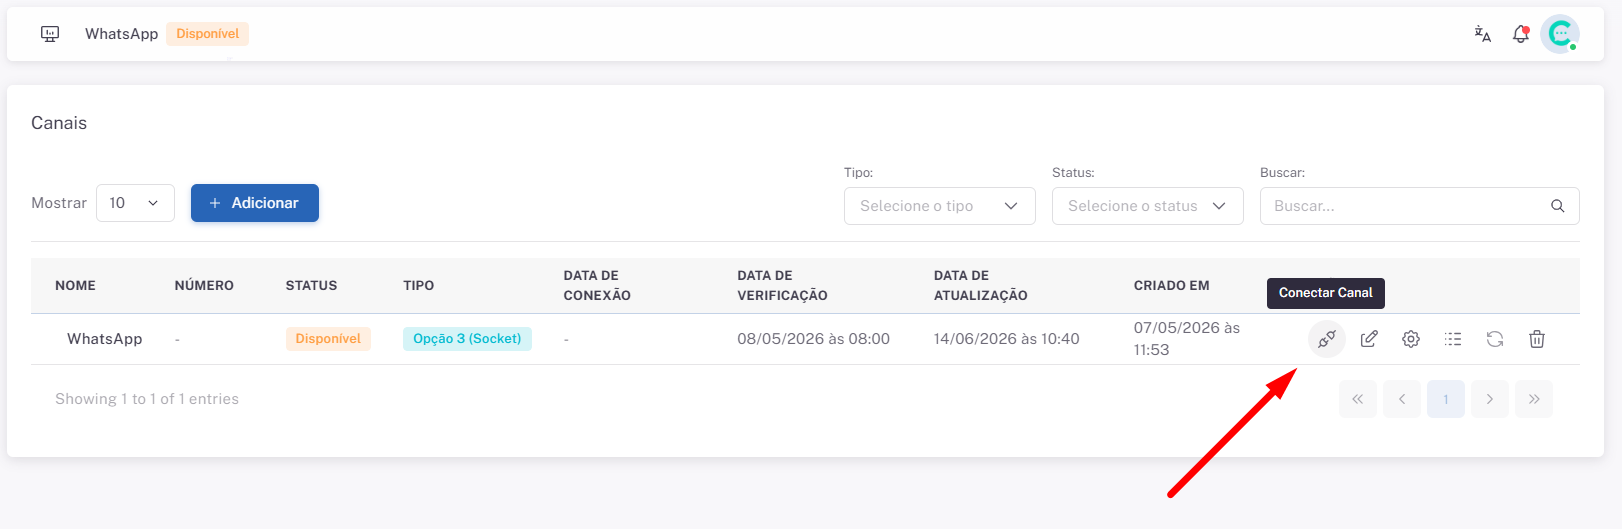
Task: Open the notifications bell
Action: pyautogui.click(x=1521, y=34)
